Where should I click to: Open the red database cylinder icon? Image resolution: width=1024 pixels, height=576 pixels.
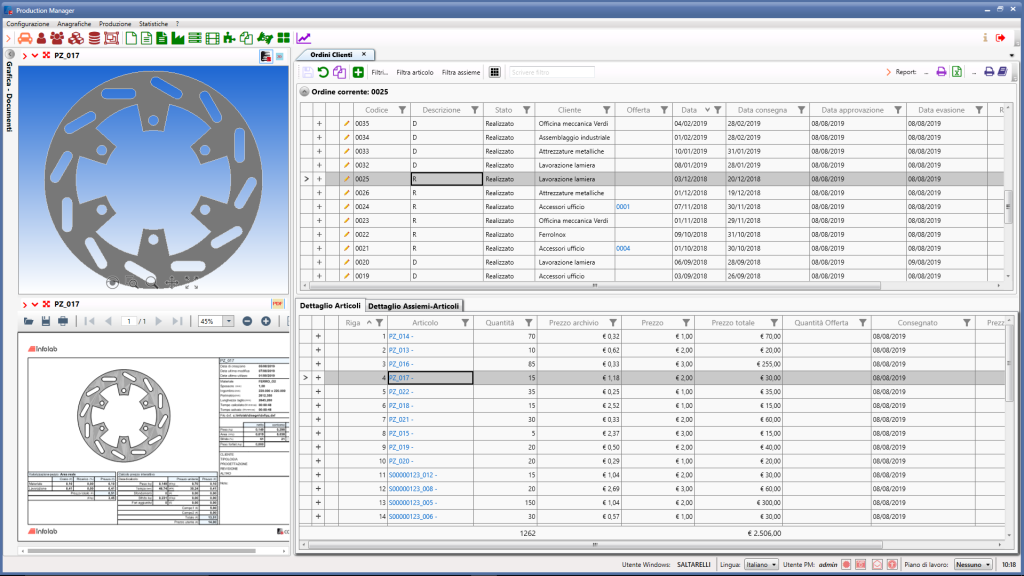(x=94, y=39)
